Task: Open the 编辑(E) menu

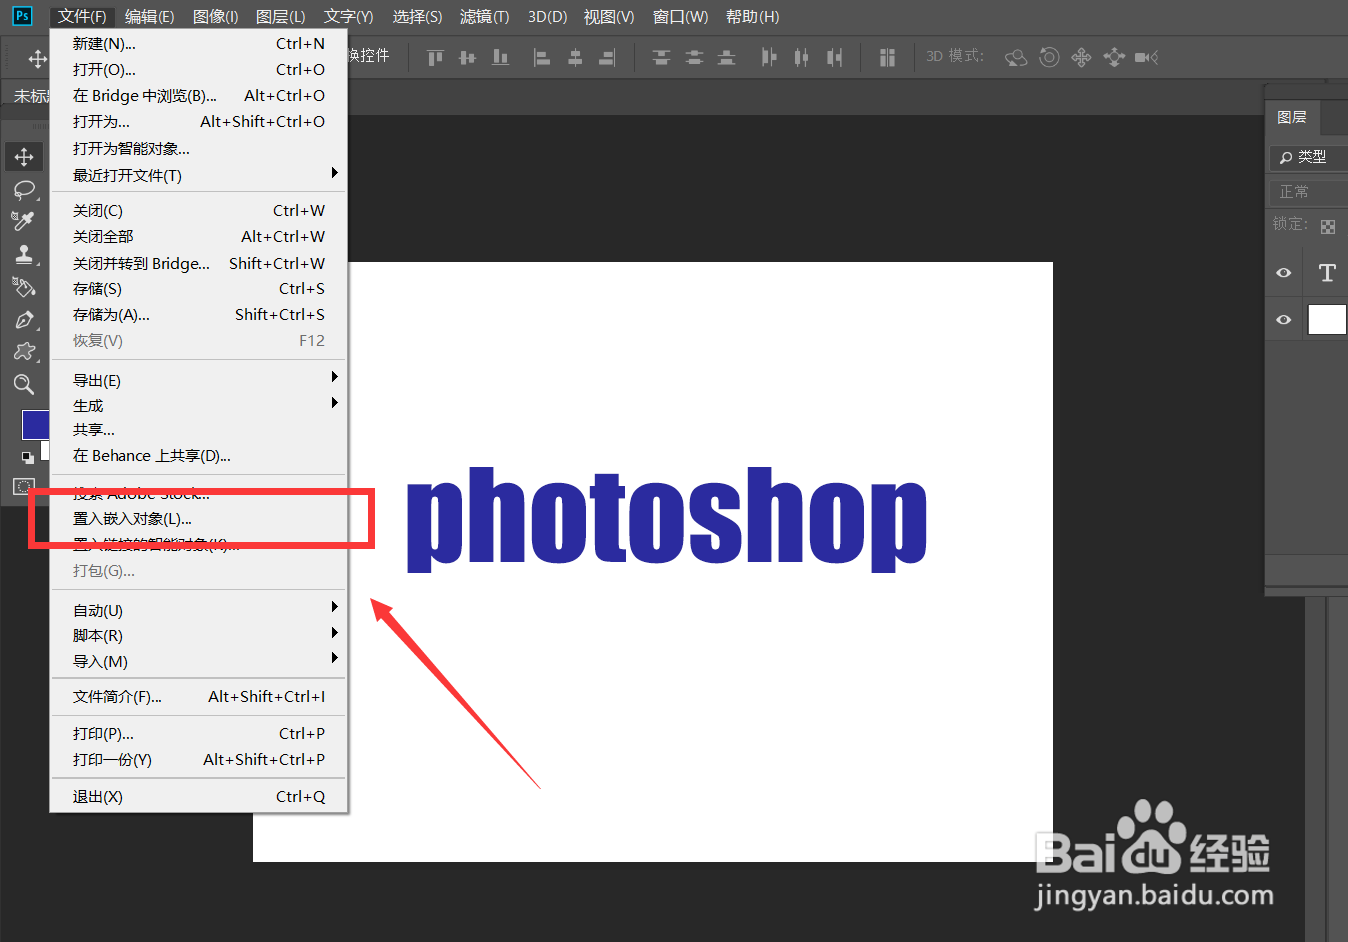Action: tap(149, 17)
